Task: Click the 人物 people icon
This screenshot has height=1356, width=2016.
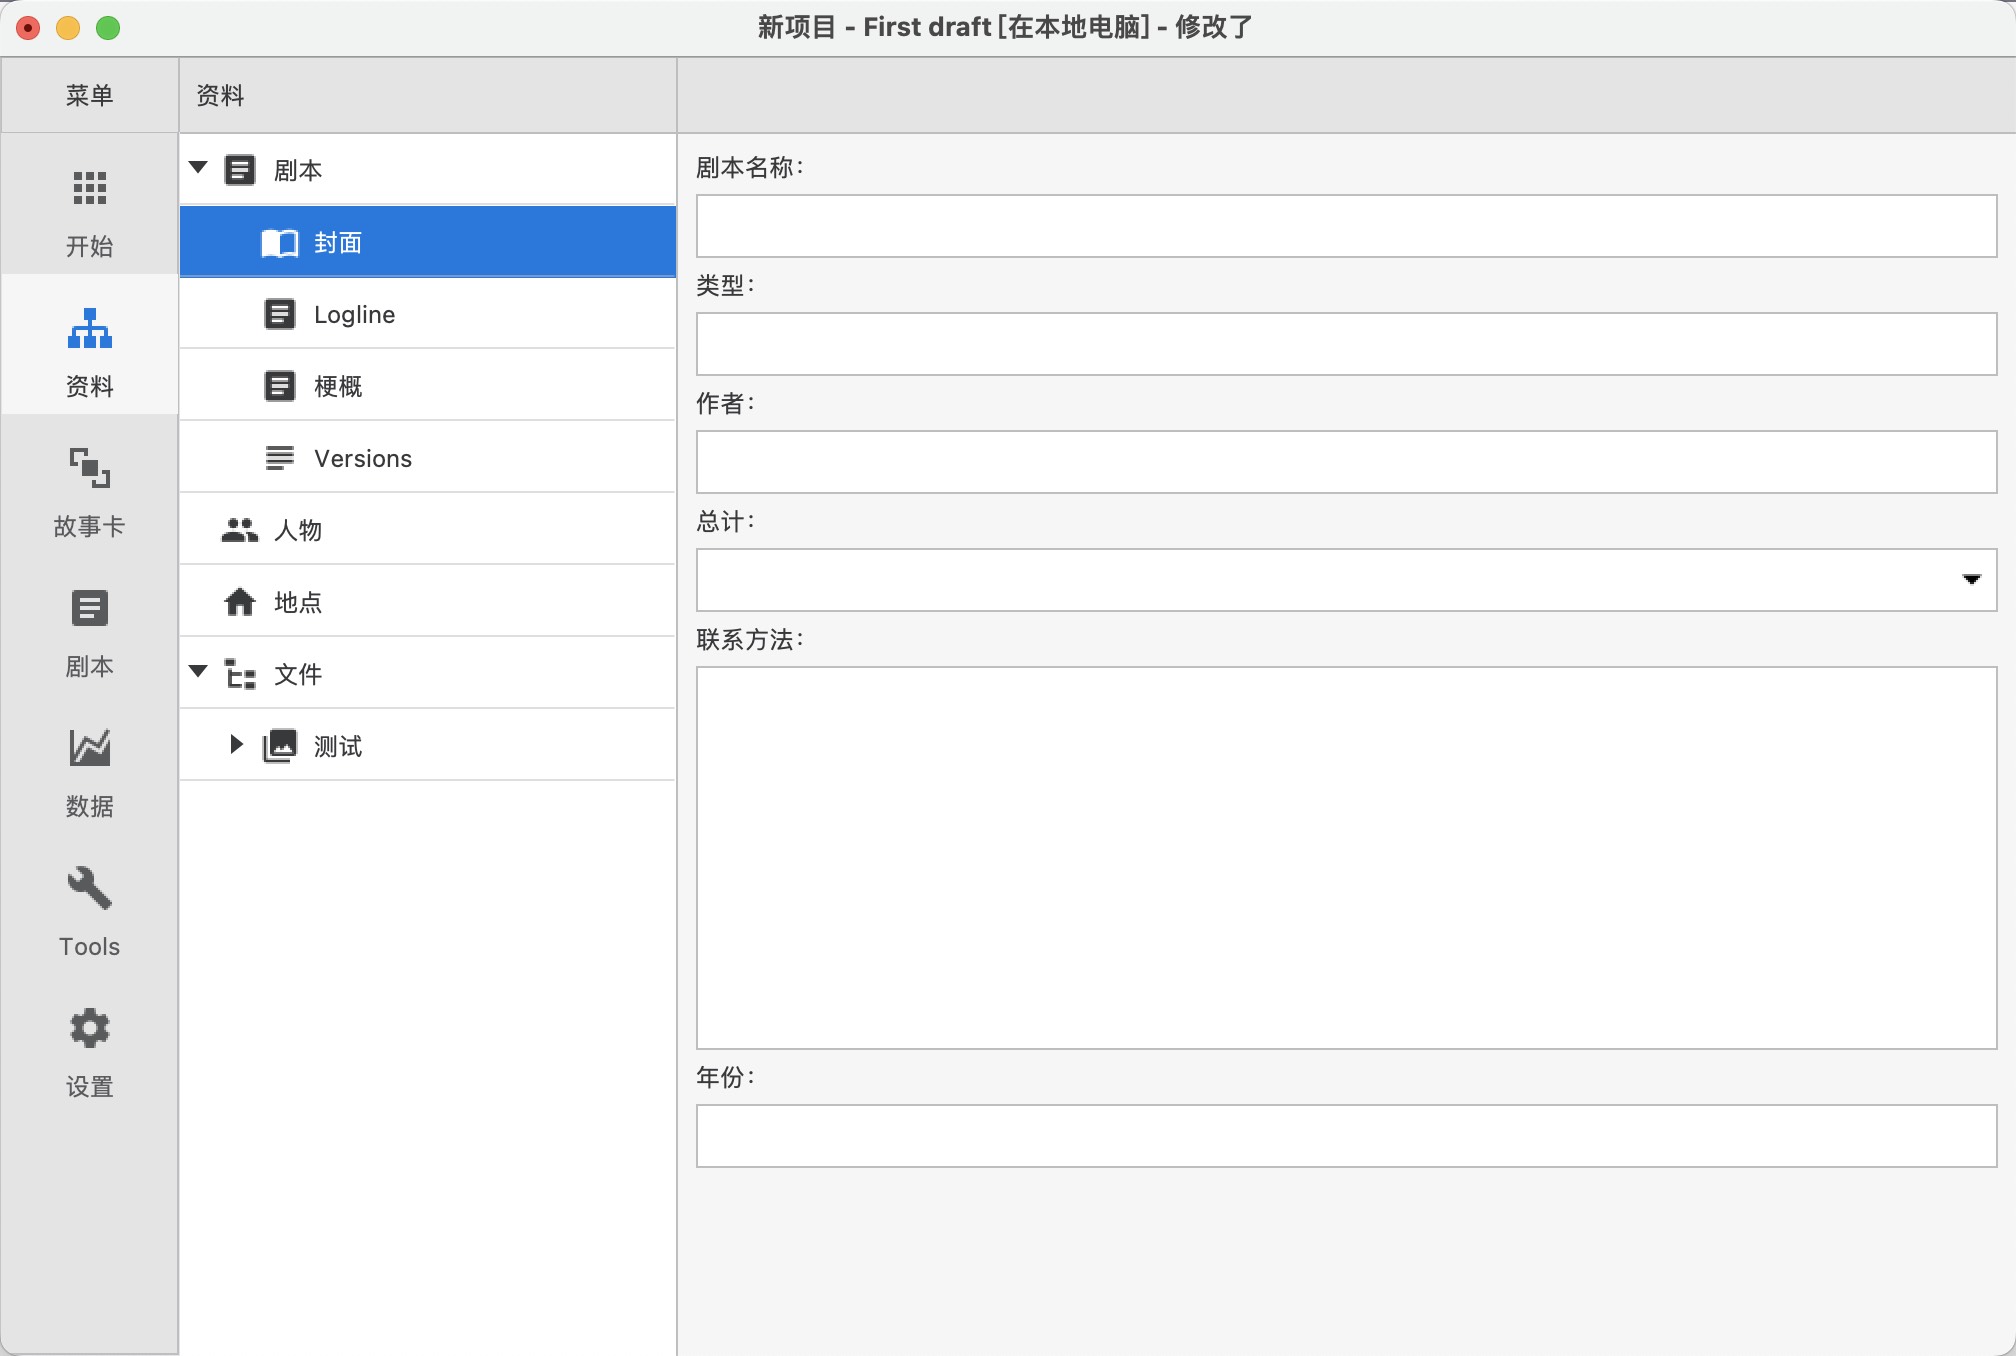Action: tap(239, 530)
